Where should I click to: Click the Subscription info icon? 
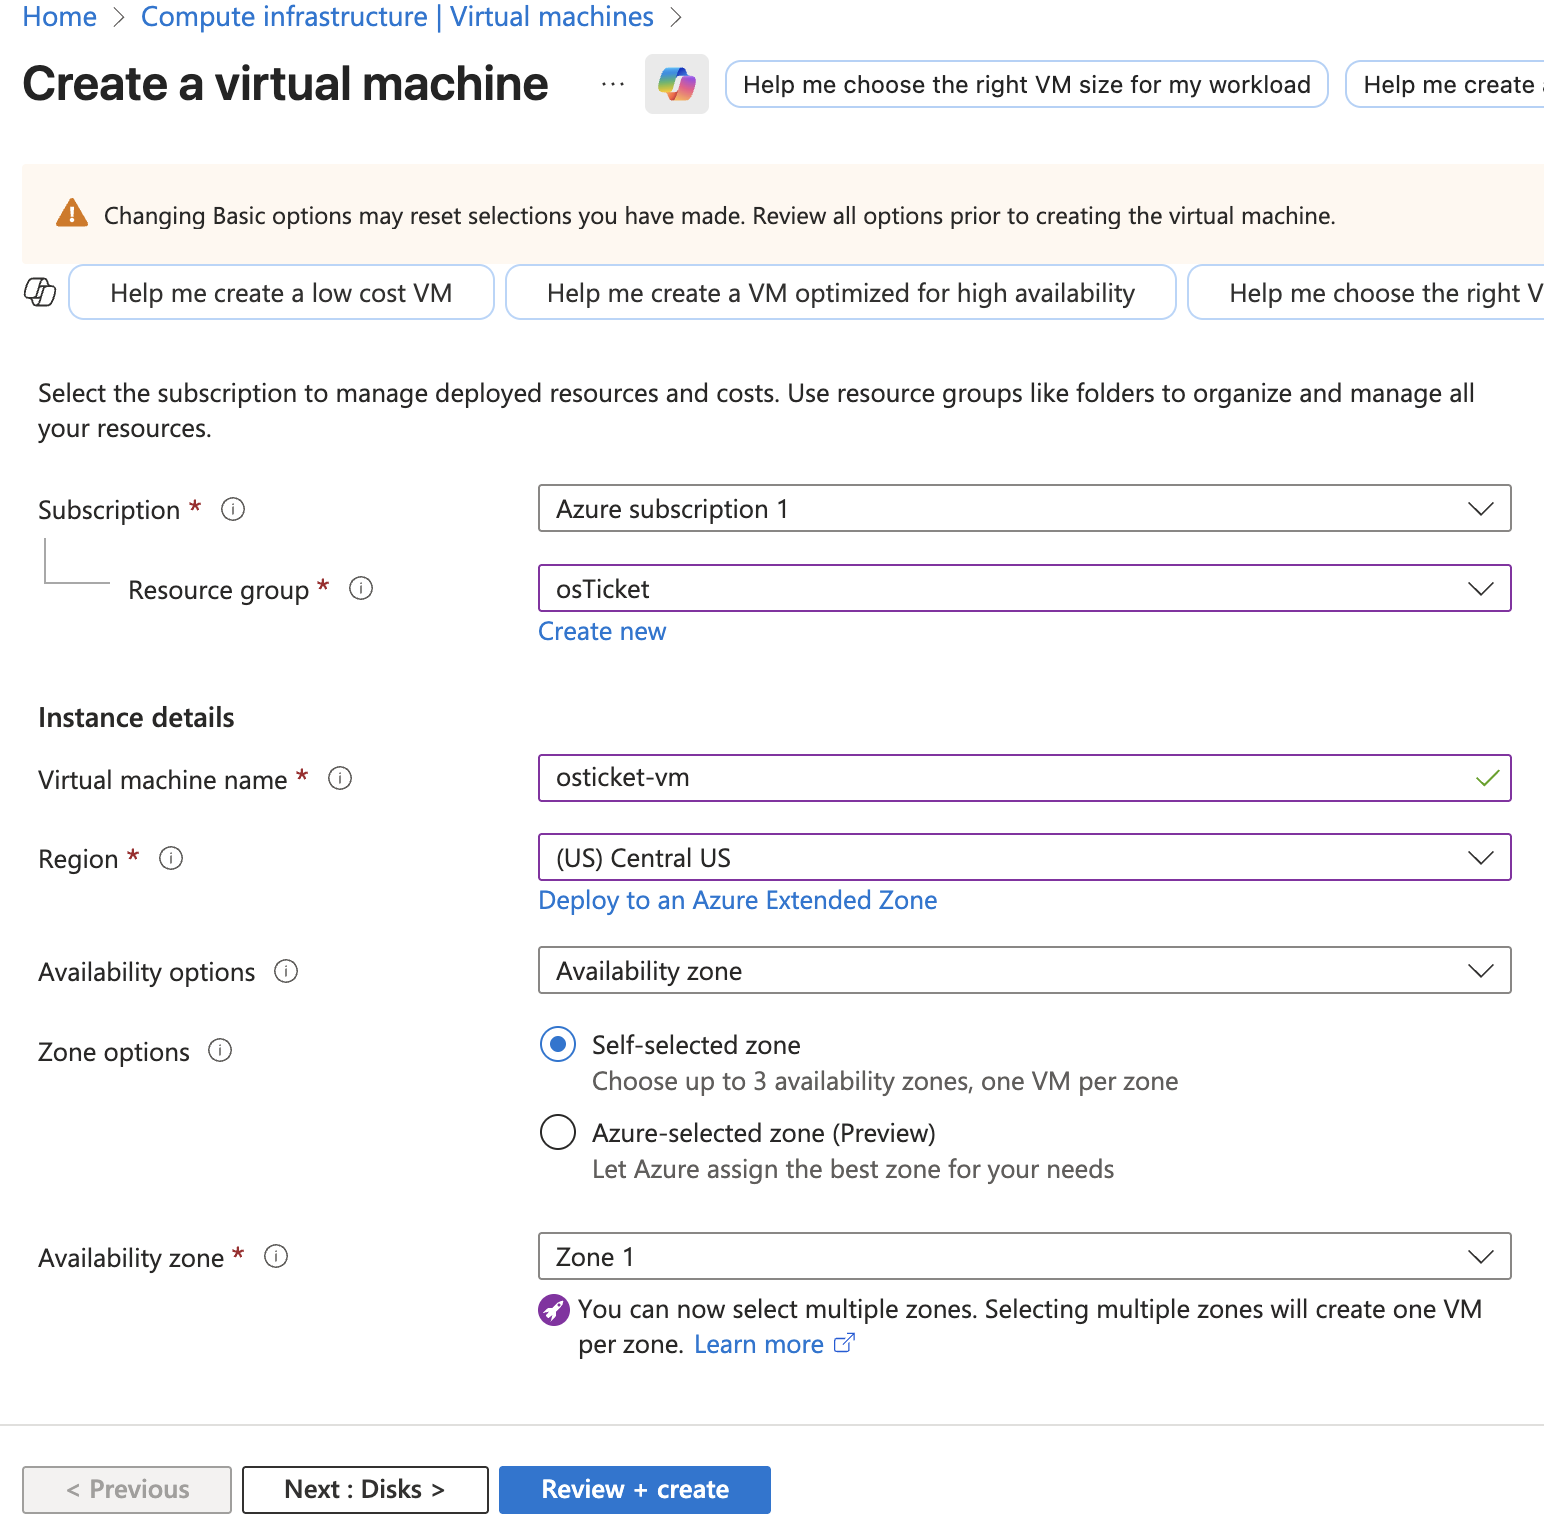(x=233, y=509)
